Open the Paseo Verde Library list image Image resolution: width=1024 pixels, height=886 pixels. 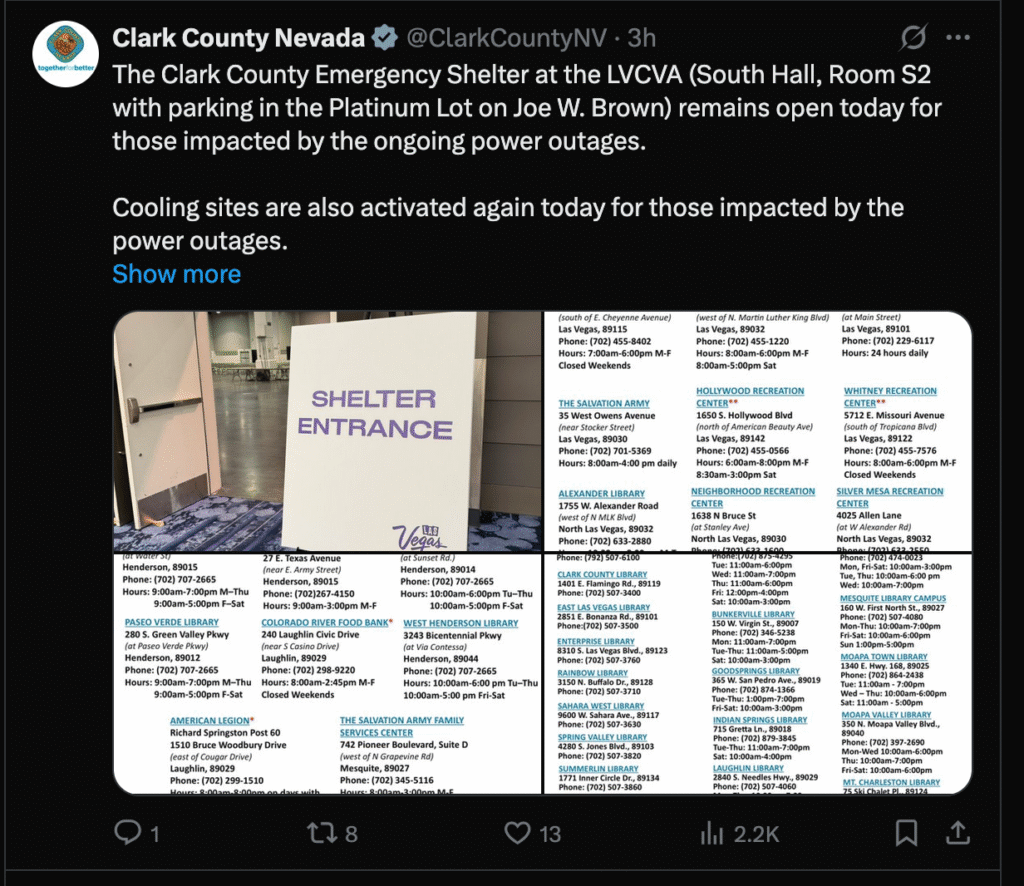328,674
